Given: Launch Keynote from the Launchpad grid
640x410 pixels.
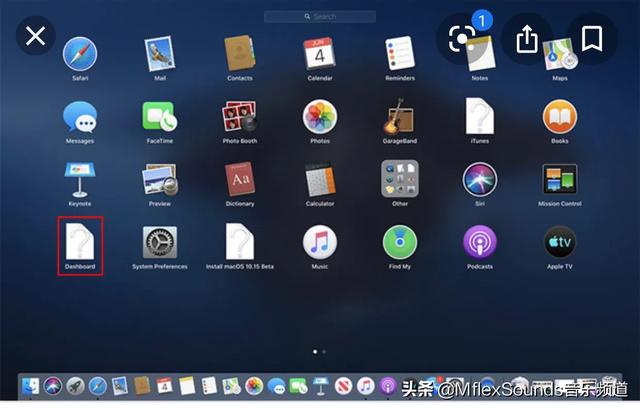Looking at the screenshot, I should click(80, 180).
